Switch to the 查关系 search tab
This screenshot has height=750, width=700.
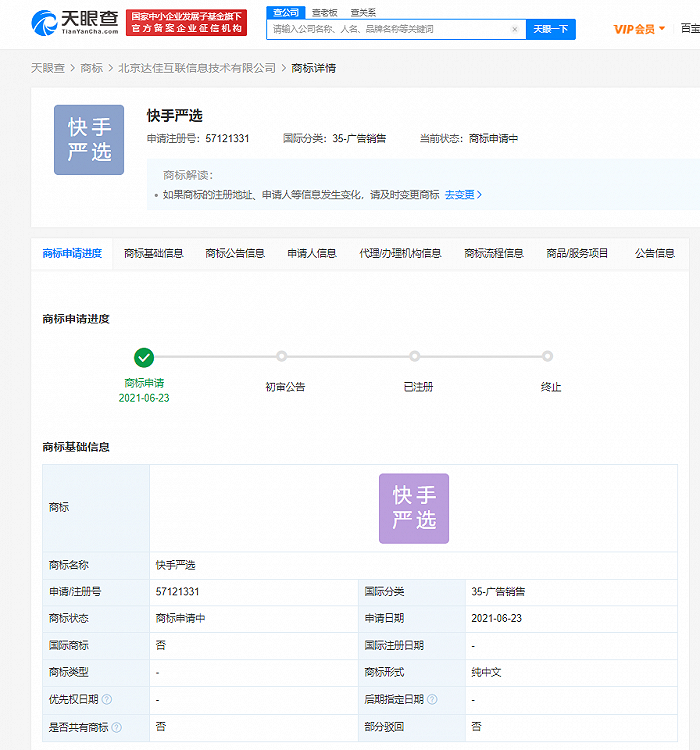coord(363,12)
